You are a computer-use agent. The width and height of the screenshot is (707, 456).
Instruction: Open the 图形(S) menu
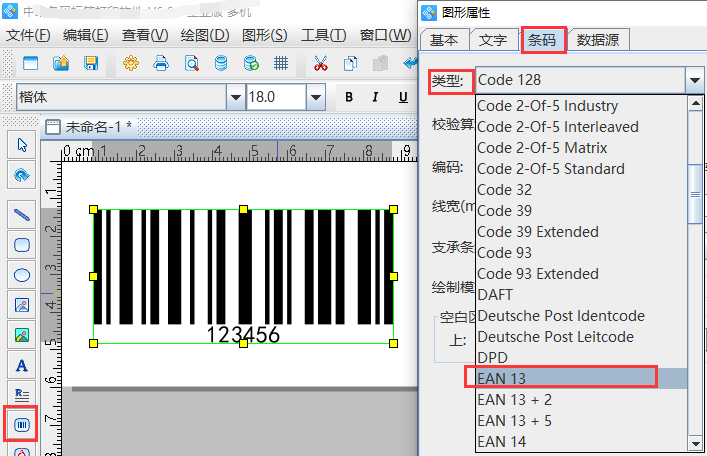pos(265,35)
